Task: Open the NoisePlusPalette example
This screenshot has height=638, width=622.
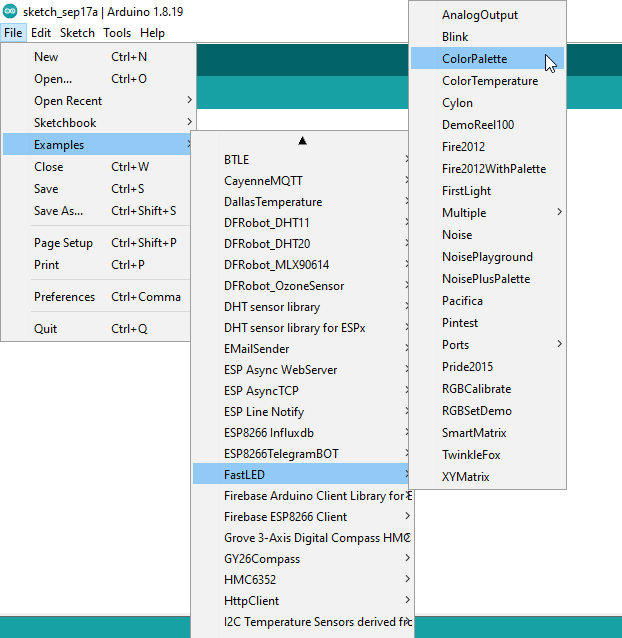Action: point(487,279)
